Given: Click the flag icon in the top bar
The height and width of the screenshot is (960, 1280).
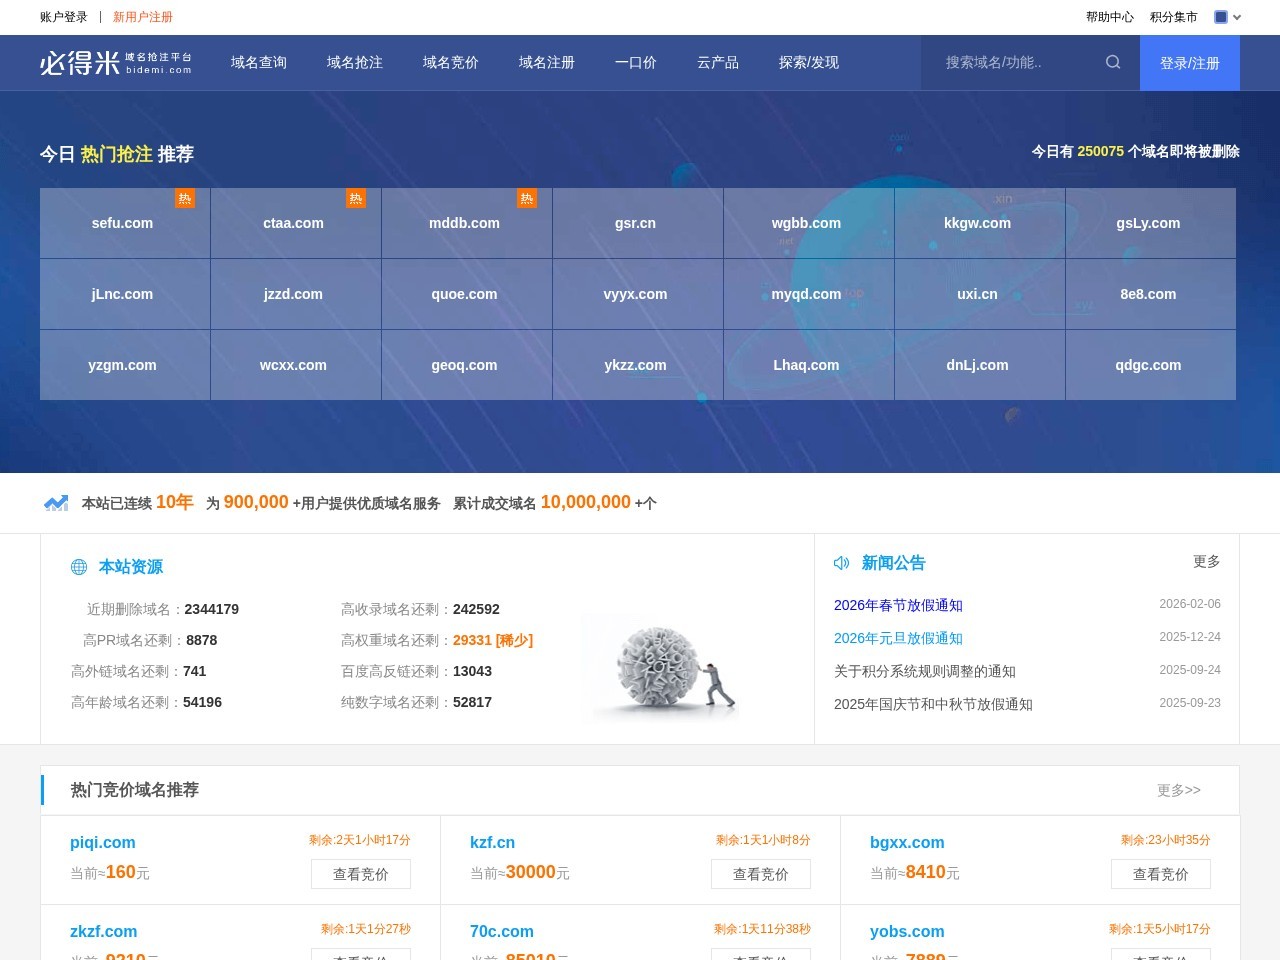Looking at the screenshot, I should 1220,16.
